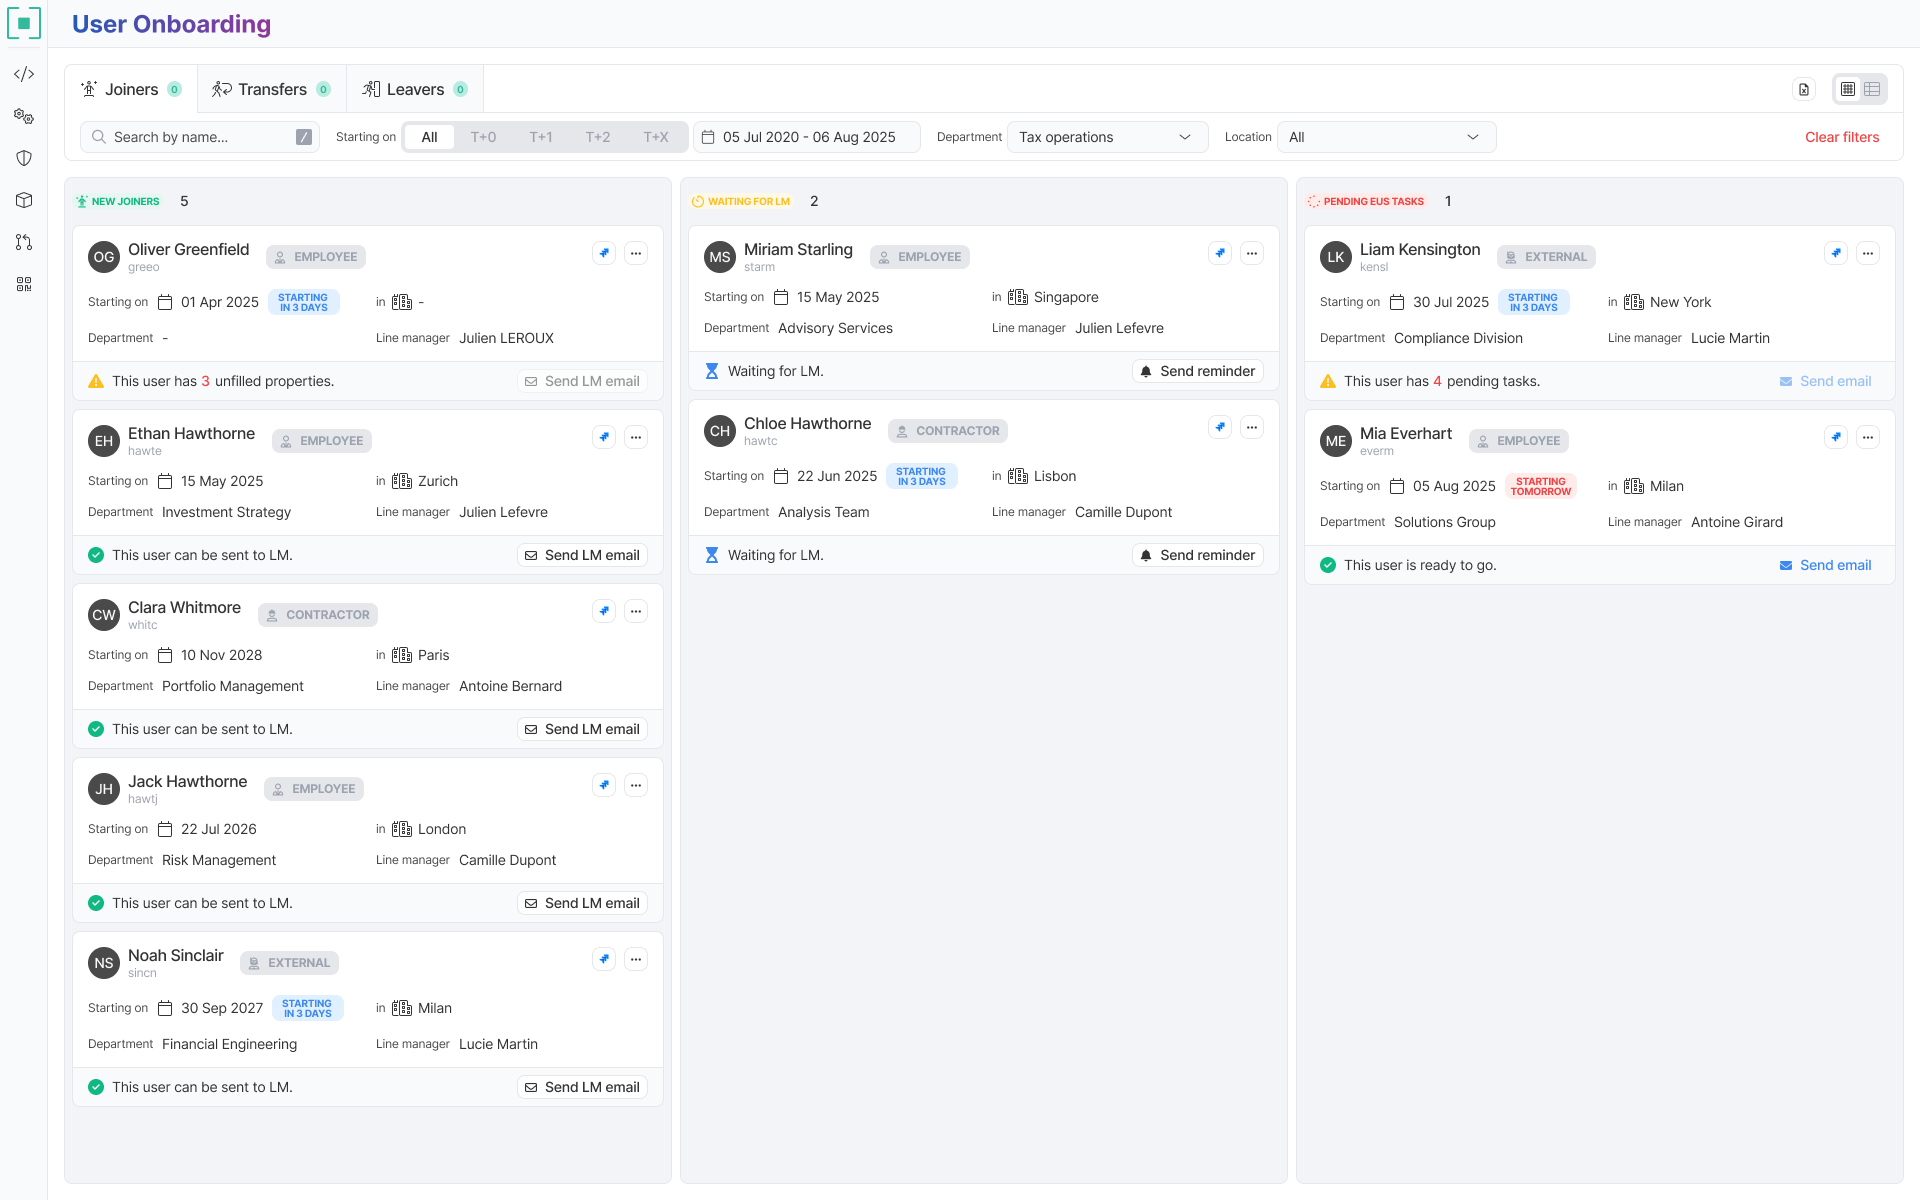Expand the Department dropdown showing Tax operations
The width and height of the screenshot is (1920, 1200).
(1106, 137)
